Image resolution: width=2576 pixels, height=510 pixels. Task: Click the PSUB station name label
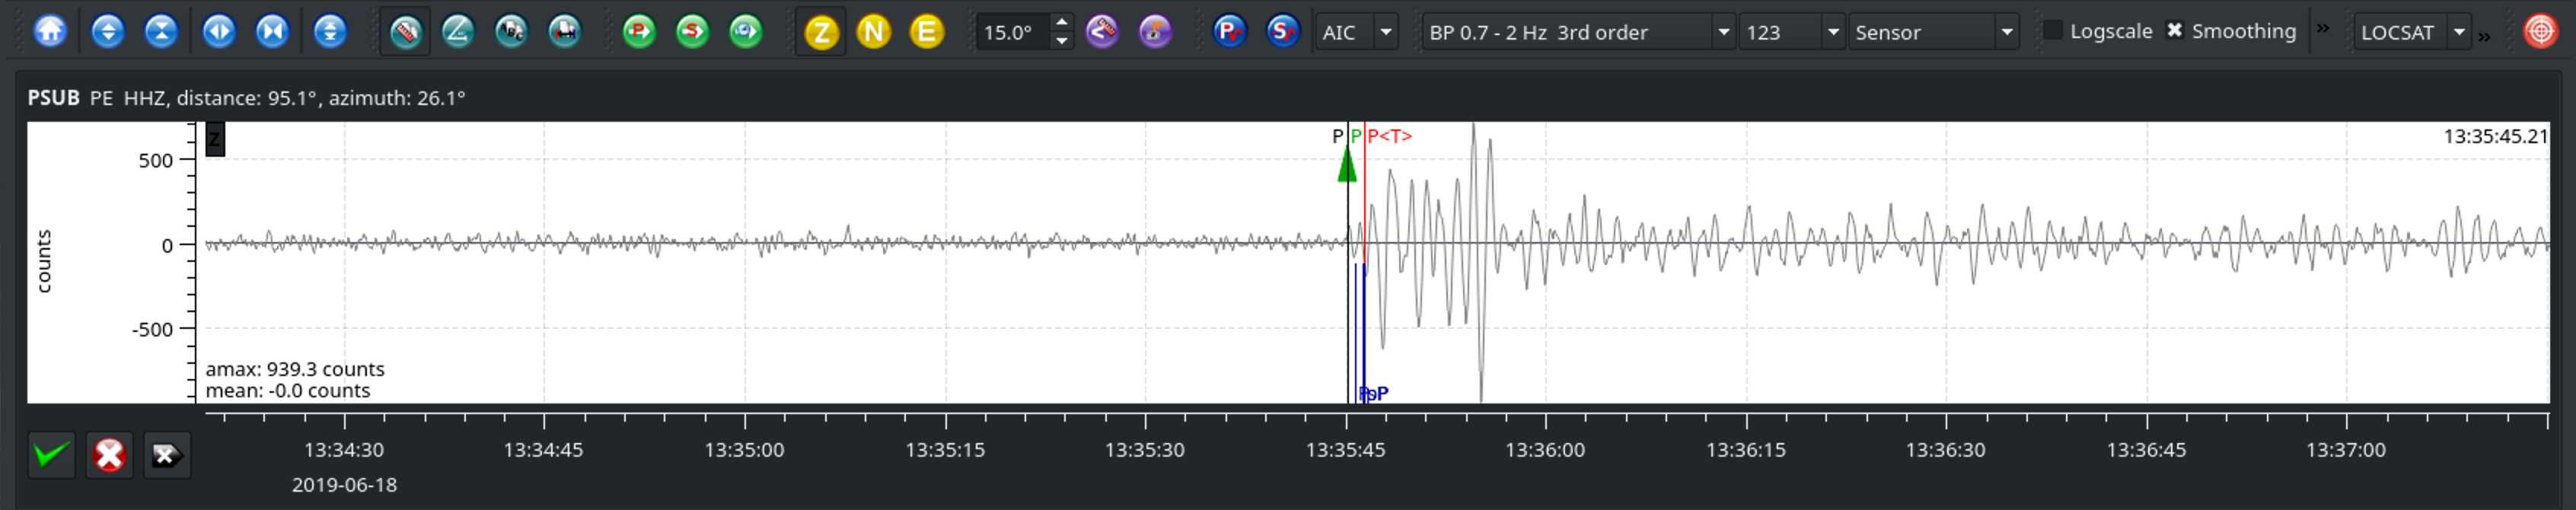53,98
